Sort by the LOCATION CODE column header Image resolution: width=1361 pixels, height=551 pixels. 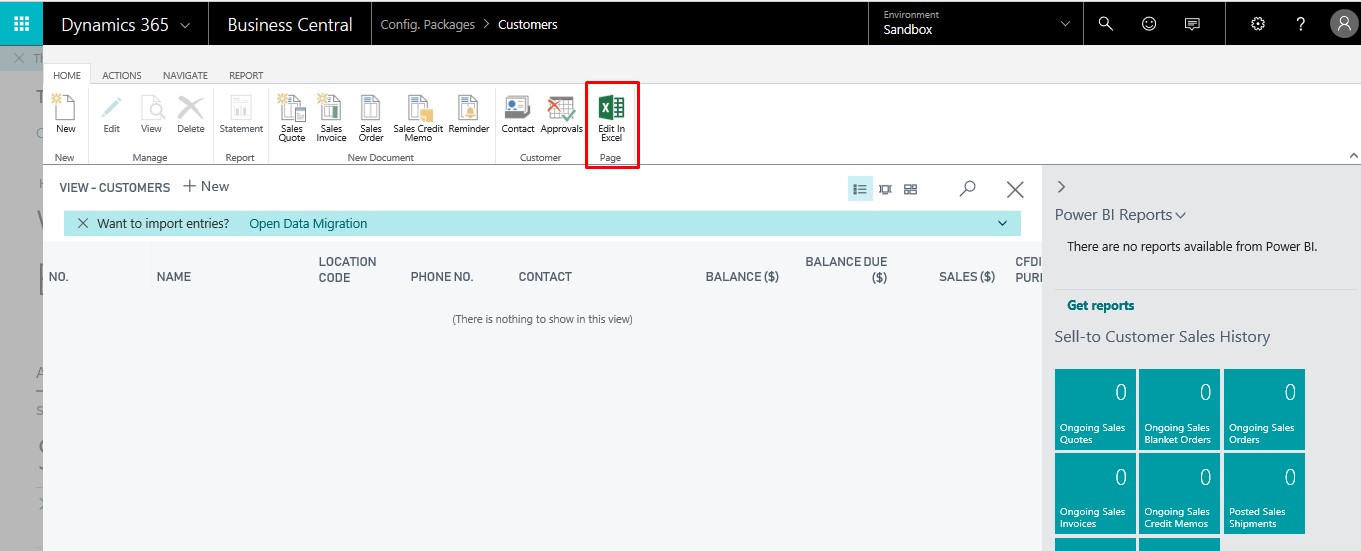[347, 269]
